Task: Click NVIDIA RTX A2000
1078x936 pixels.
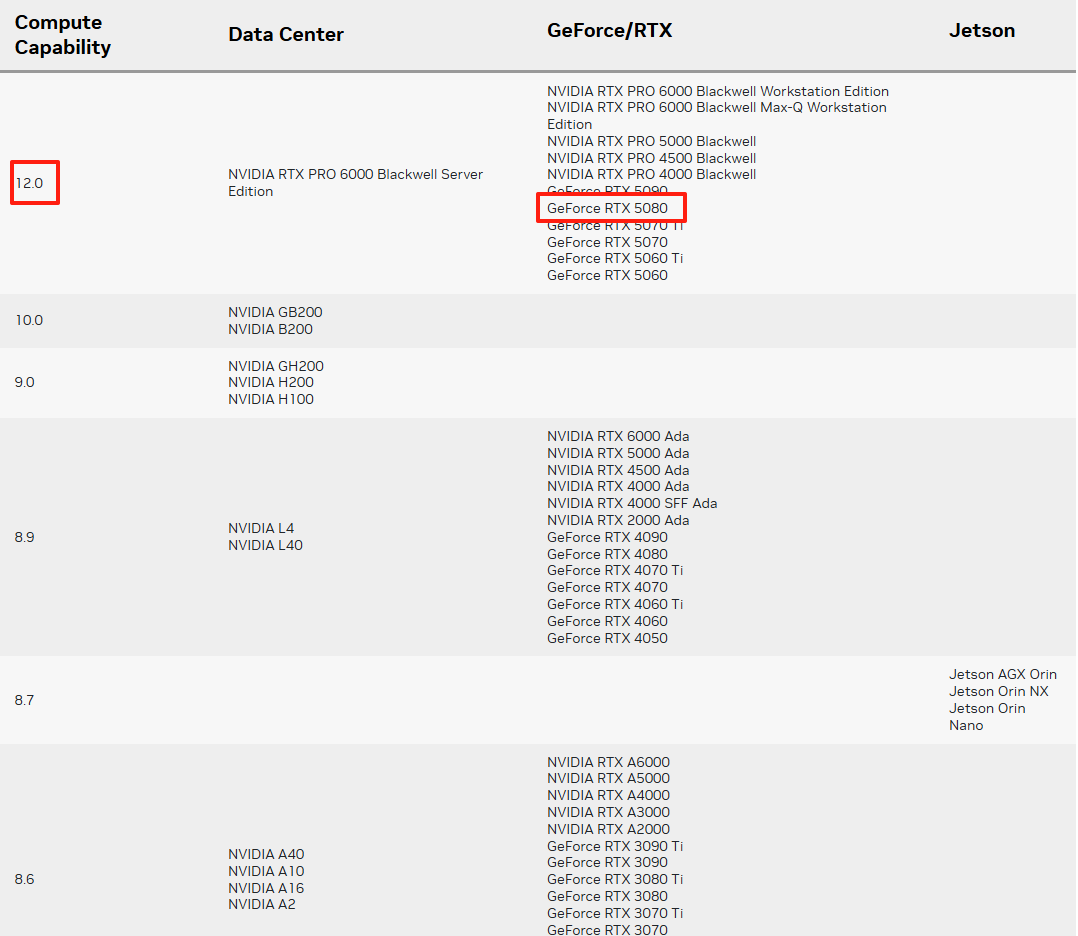Action: click(x=608, y=829)
